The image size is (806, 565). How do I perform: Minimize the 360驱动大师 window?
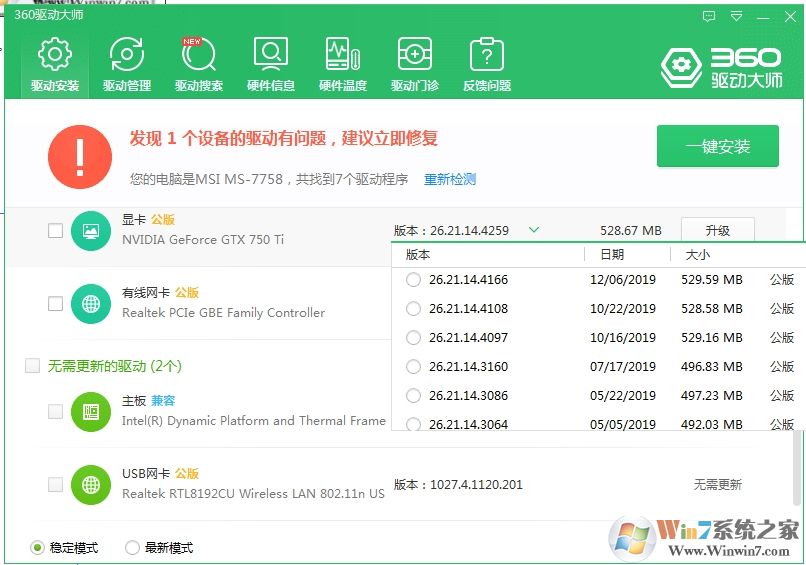click(763, 17)
